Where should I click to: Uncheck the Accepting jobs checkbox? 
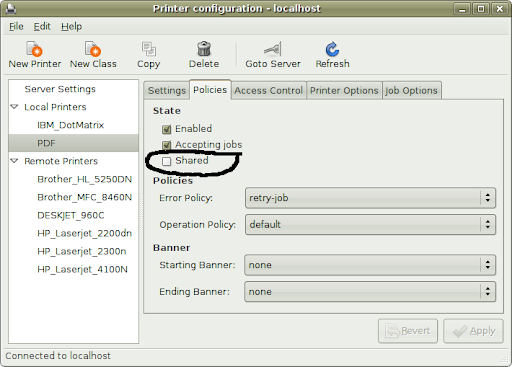click(x=166, y=145)
